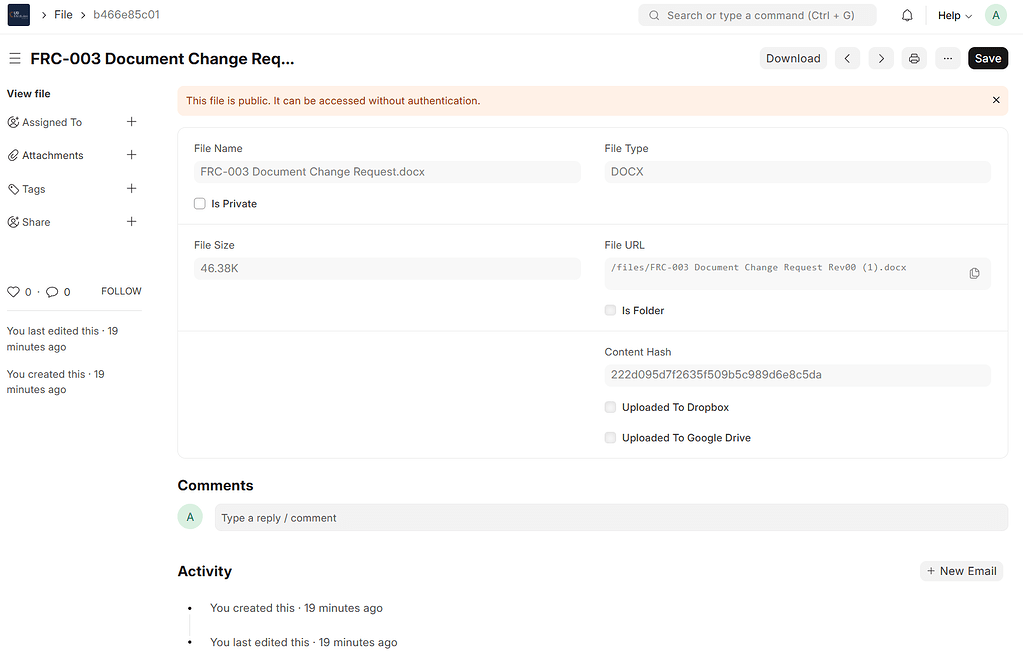
Task: Download the FRC-003 file
Action: [793, 58]
